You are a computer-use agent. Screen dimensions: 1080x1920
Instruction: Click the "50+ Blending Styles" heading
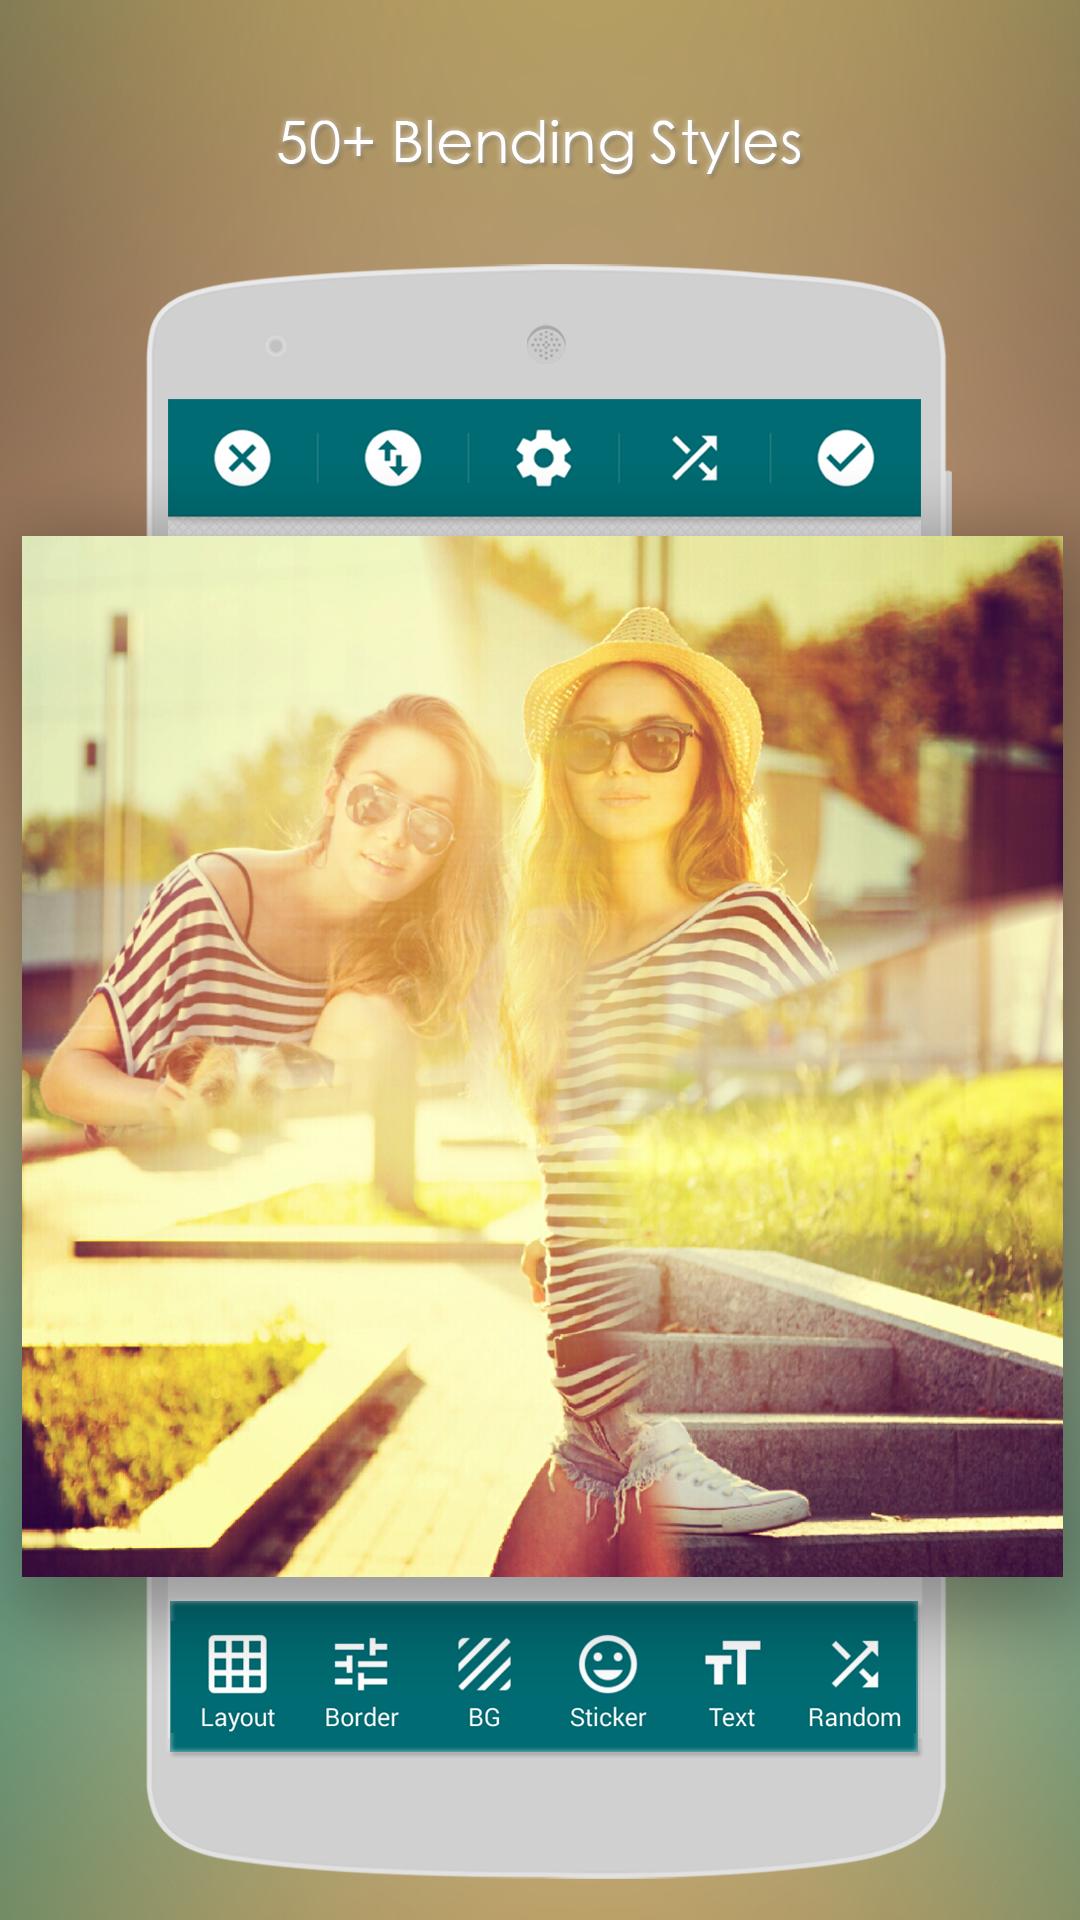pos(540,143)
